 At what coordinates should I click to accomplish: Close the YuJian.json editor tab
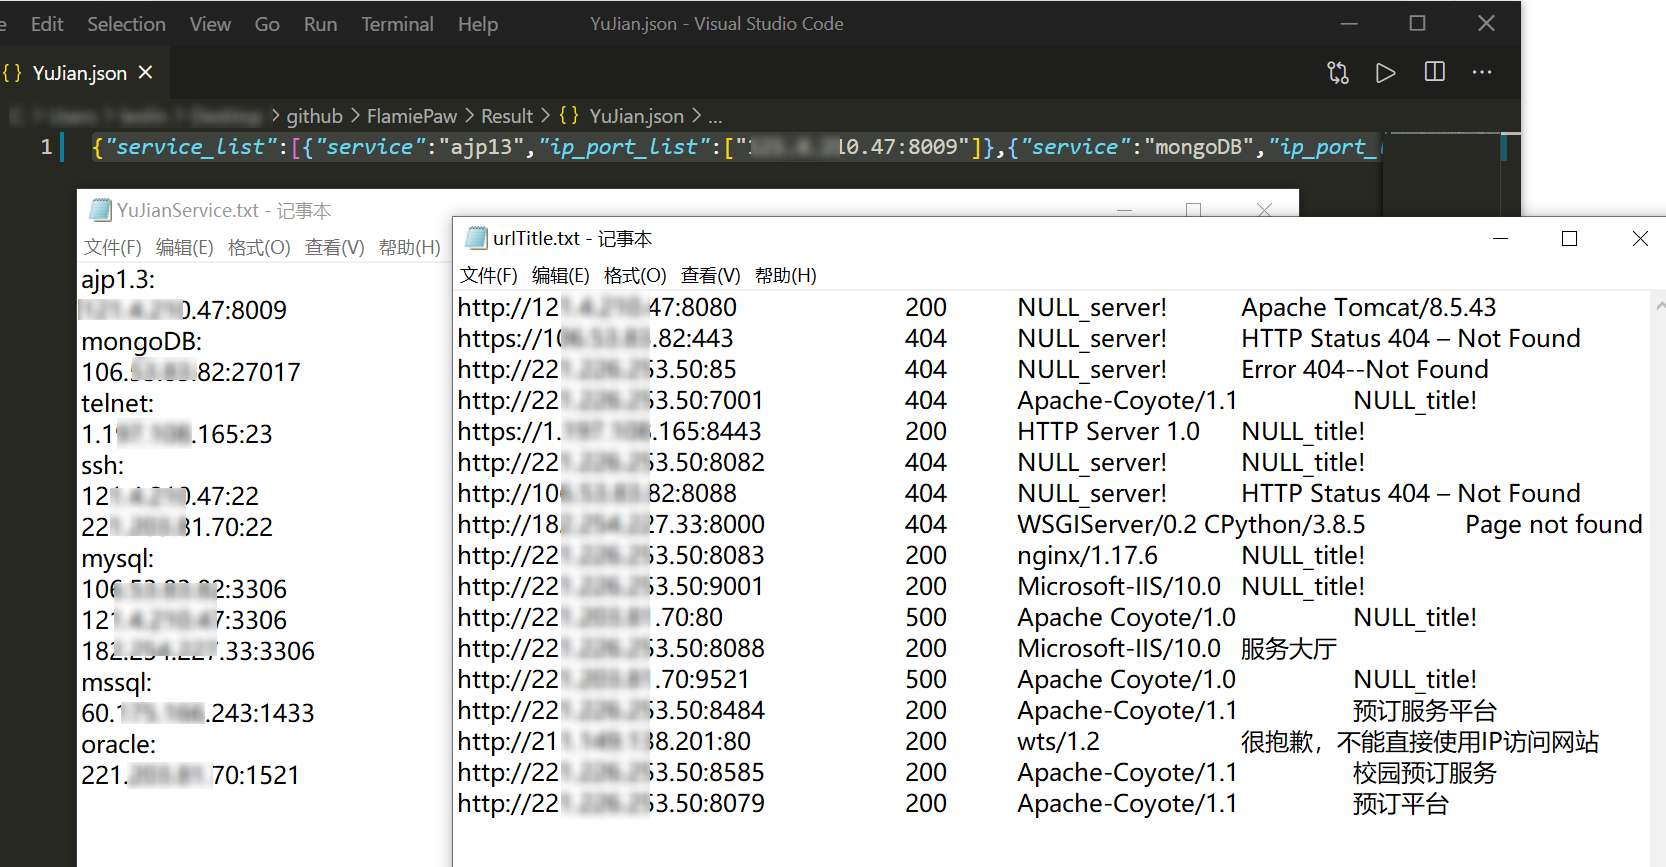click(146, 72)
